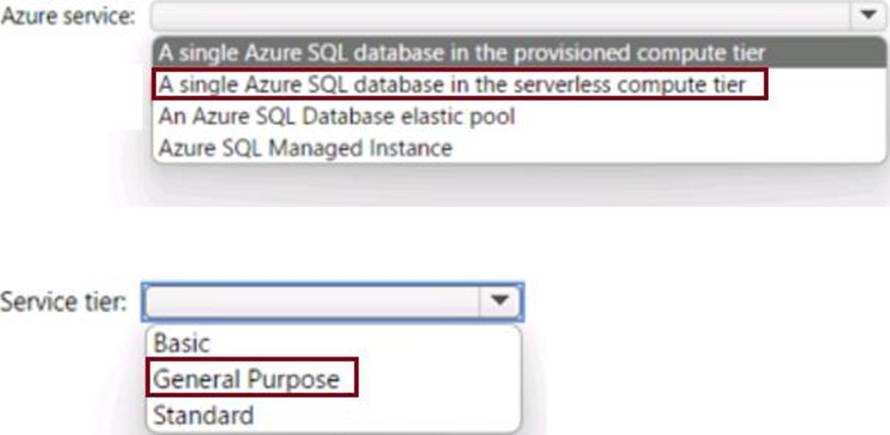Pick Standard from the Service tier list
Viewport: 890px width, 435px height.
334,415
